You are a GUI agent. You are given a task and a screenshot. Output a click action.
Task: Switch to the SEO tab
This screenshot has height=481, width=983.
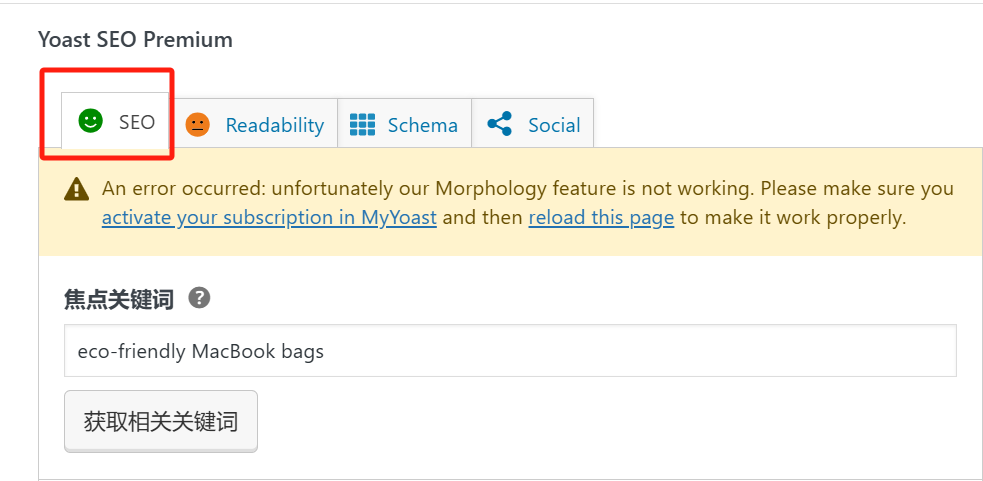(116, 121)
